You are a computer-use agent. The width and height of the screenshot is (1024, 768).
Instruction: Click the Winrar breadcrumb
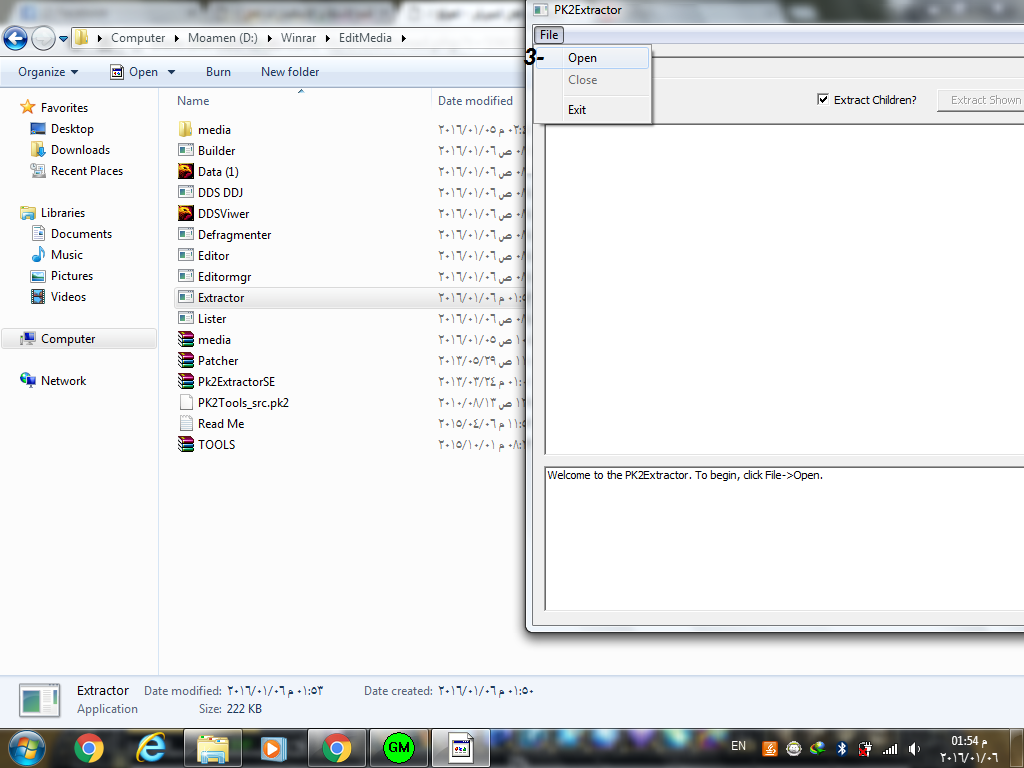point(298,38)
